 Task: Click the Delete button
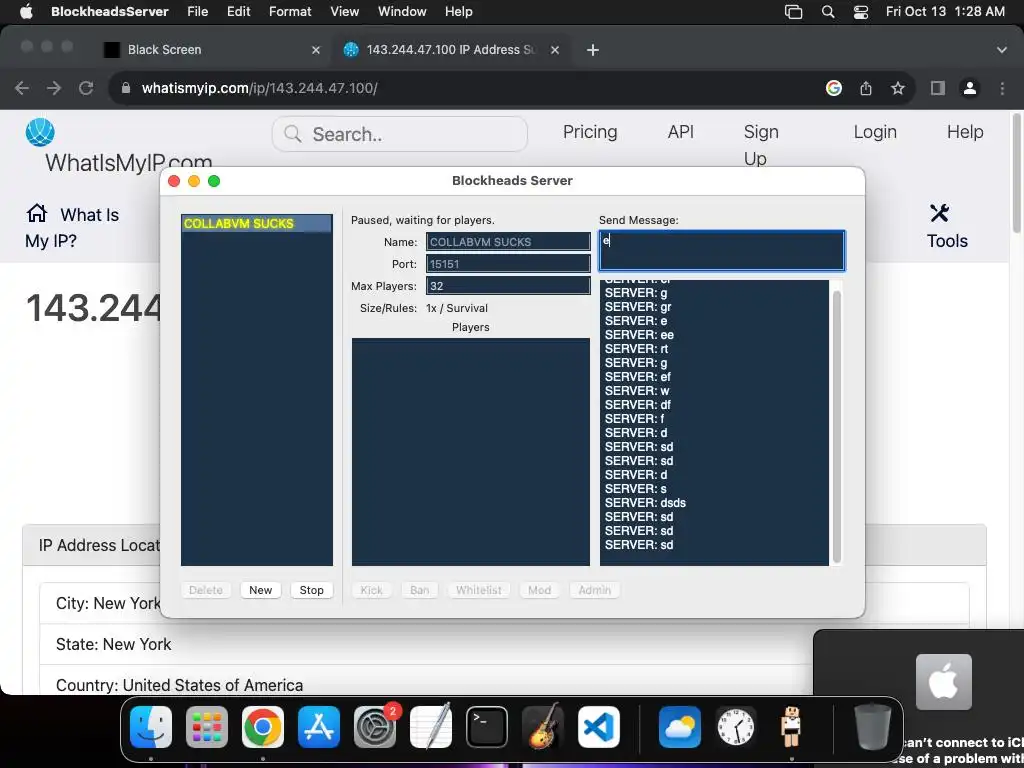pyautogui.click(x=206, y=590)
